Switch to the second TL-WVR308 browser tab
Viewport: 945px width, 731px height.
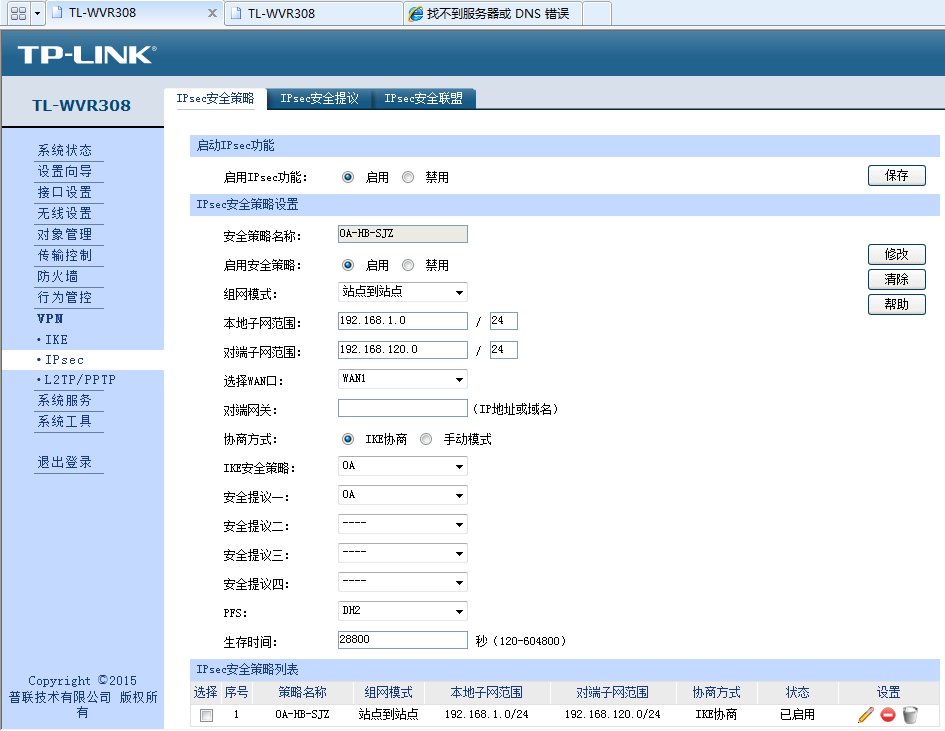313,13
